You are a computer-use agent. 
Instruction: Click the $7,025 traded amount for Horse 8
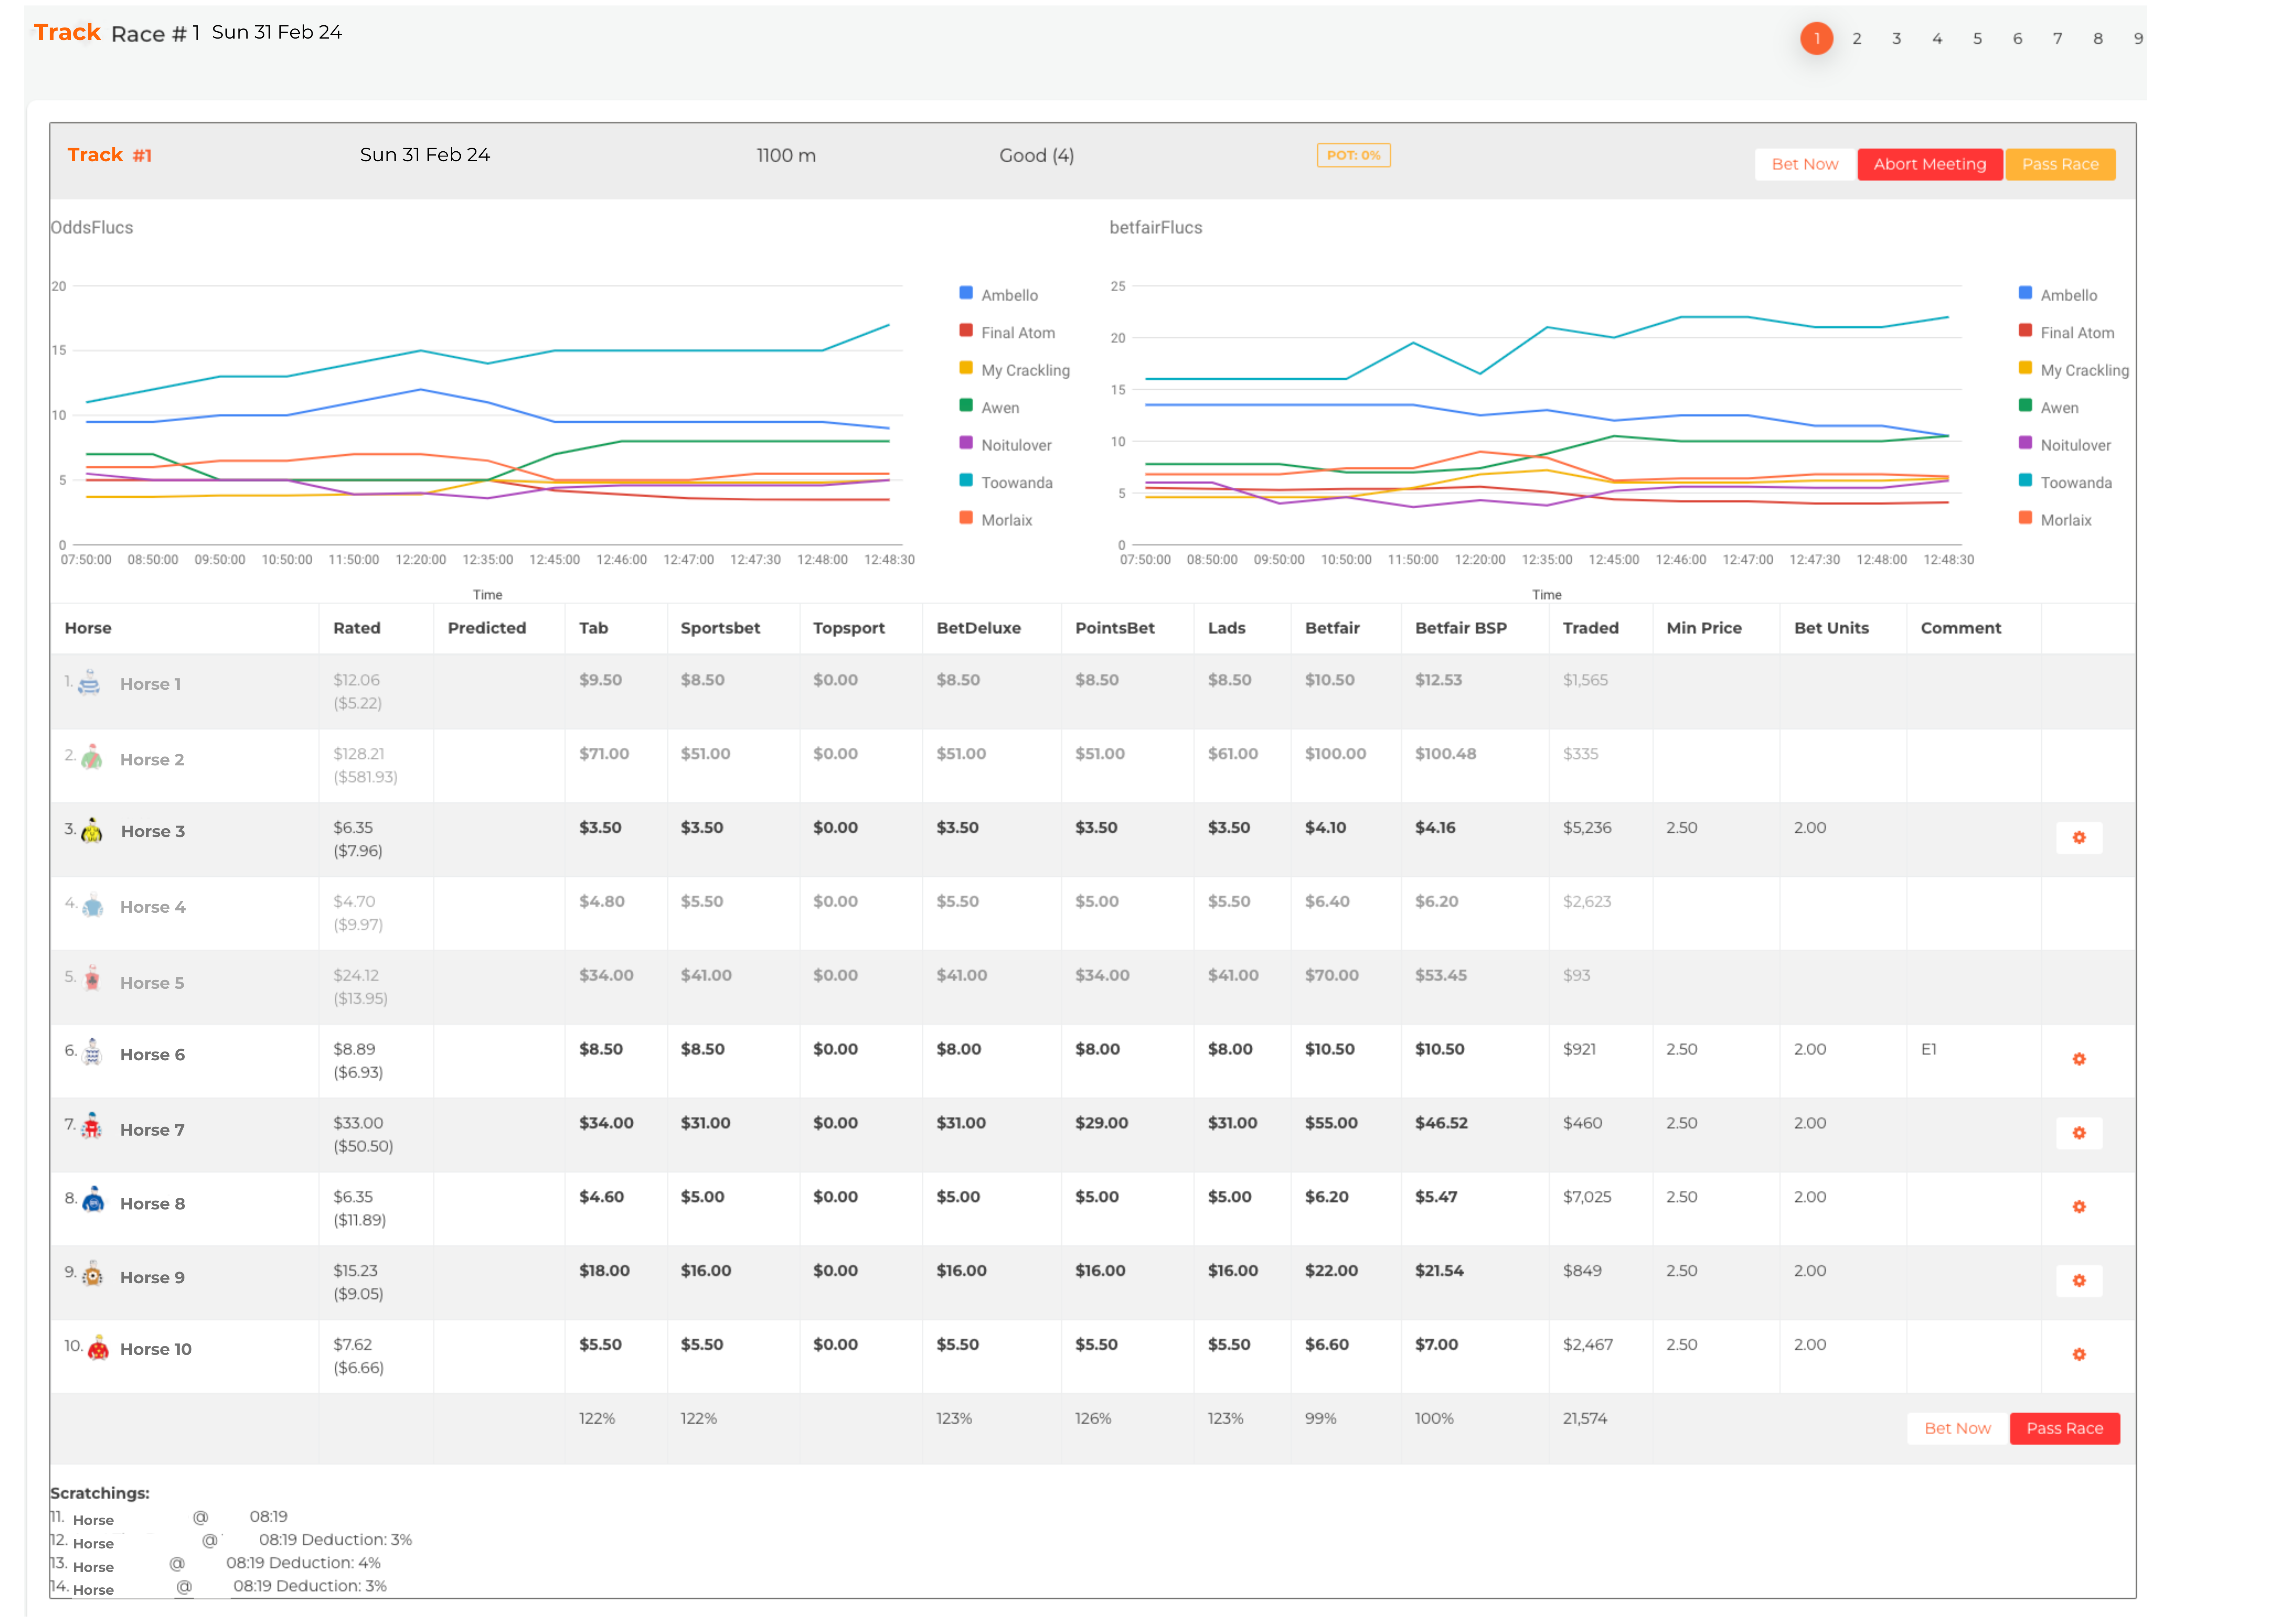[x=1587, y=1197]
